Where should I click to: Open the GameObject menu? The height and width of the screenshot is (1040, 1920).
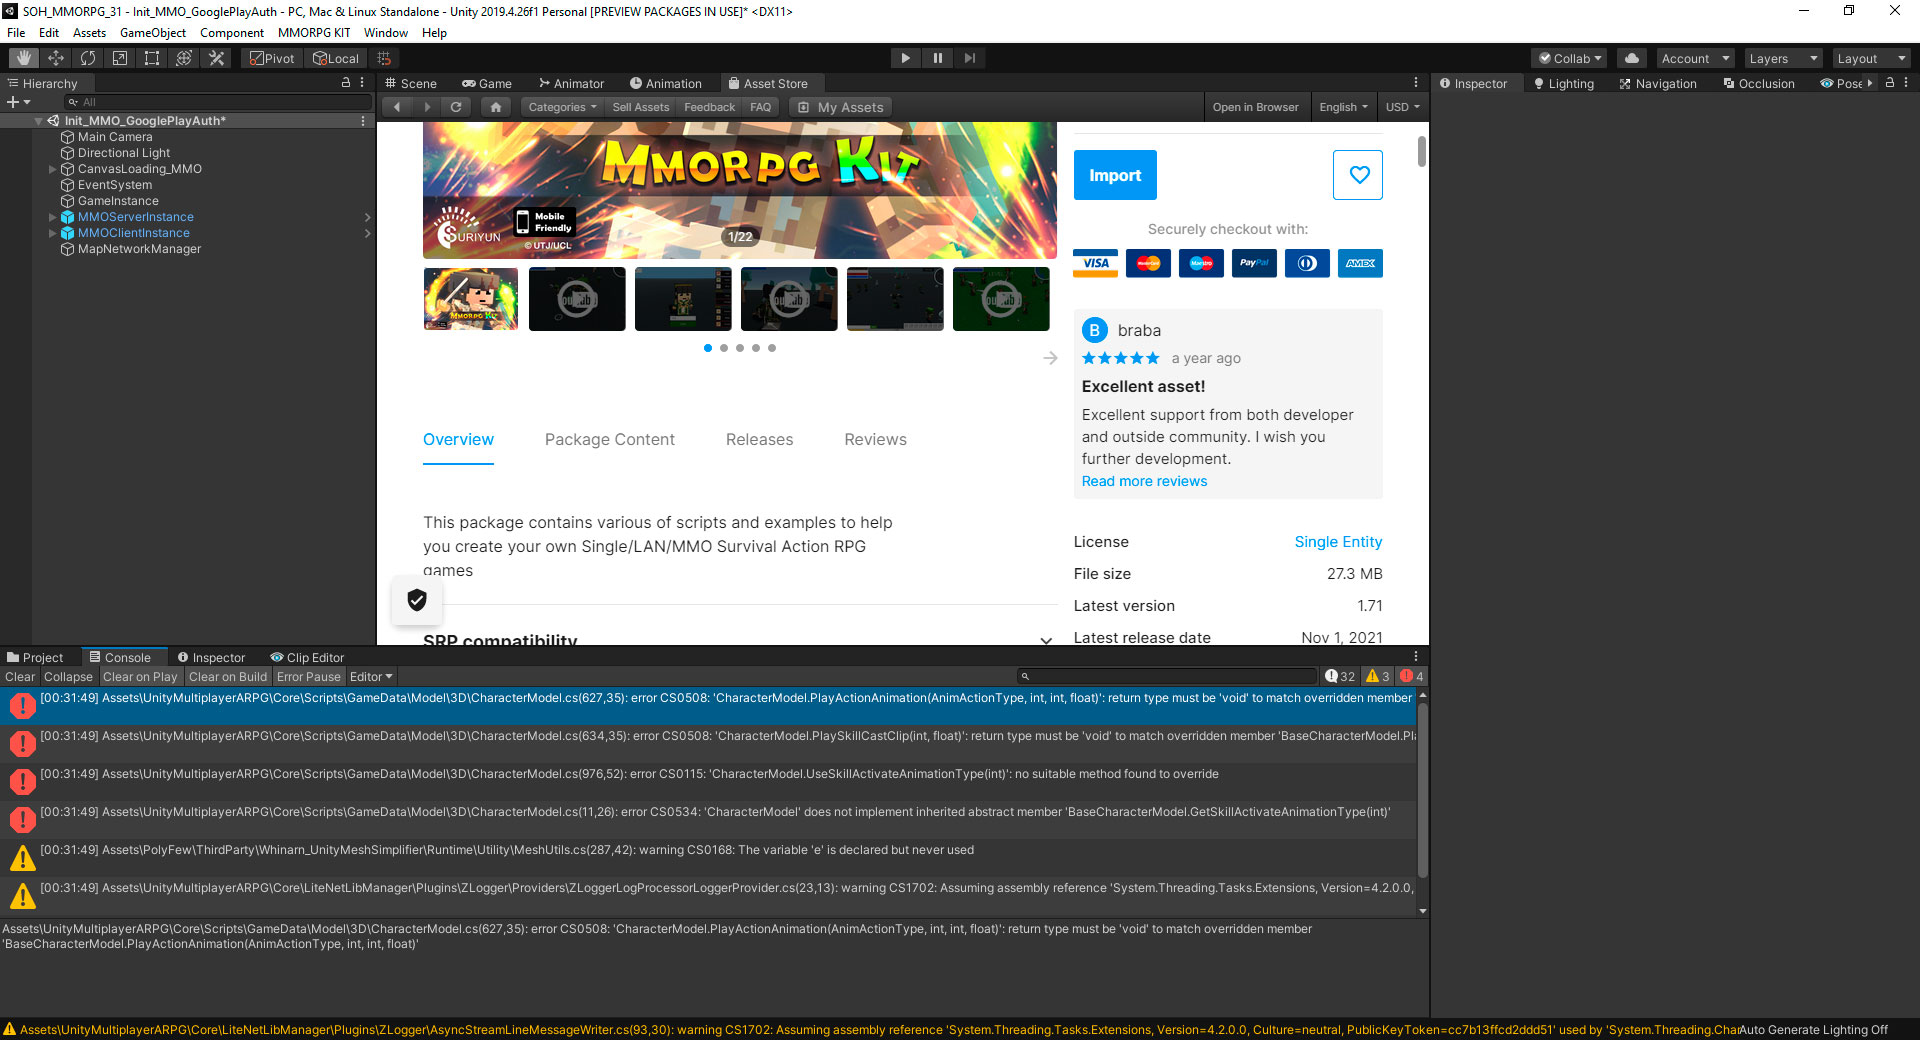[x=153, y=32]
